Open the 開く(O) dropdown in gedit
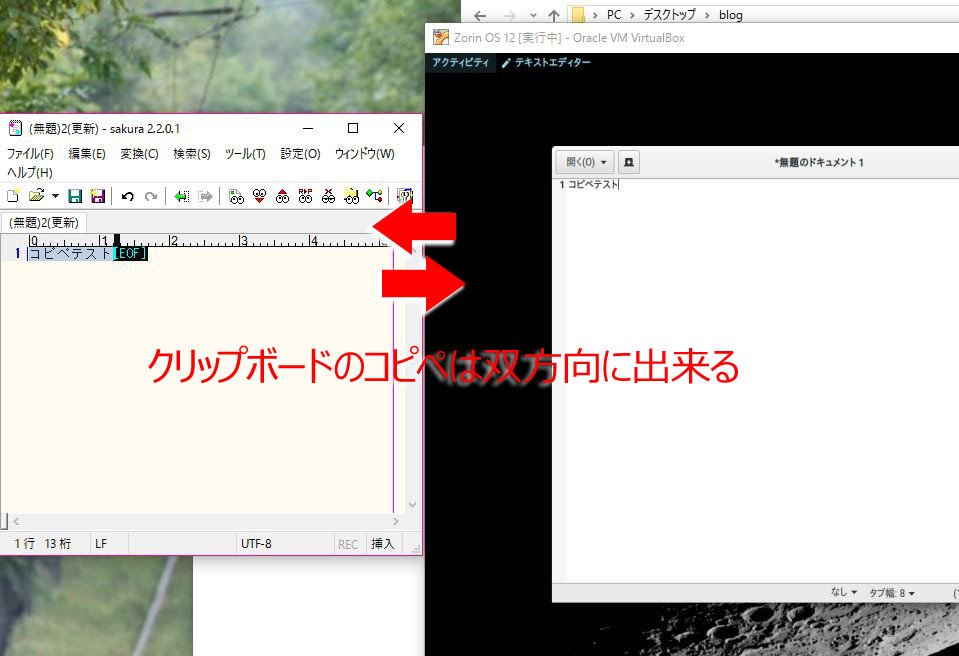The height and width of the screenshot is (656, 959). 587,162
